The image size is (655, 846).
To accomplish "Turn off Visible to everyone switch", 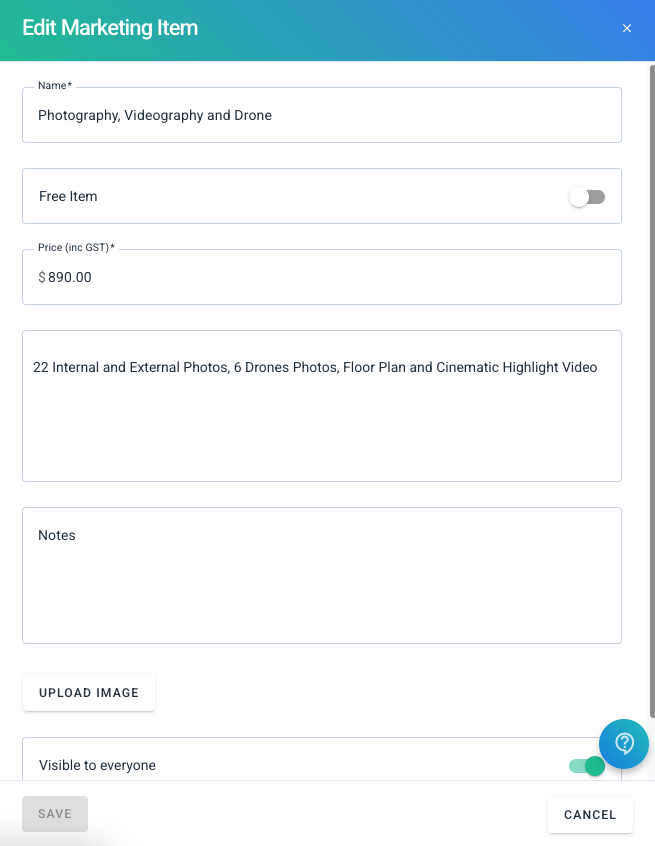I will (x=587, y=766).
